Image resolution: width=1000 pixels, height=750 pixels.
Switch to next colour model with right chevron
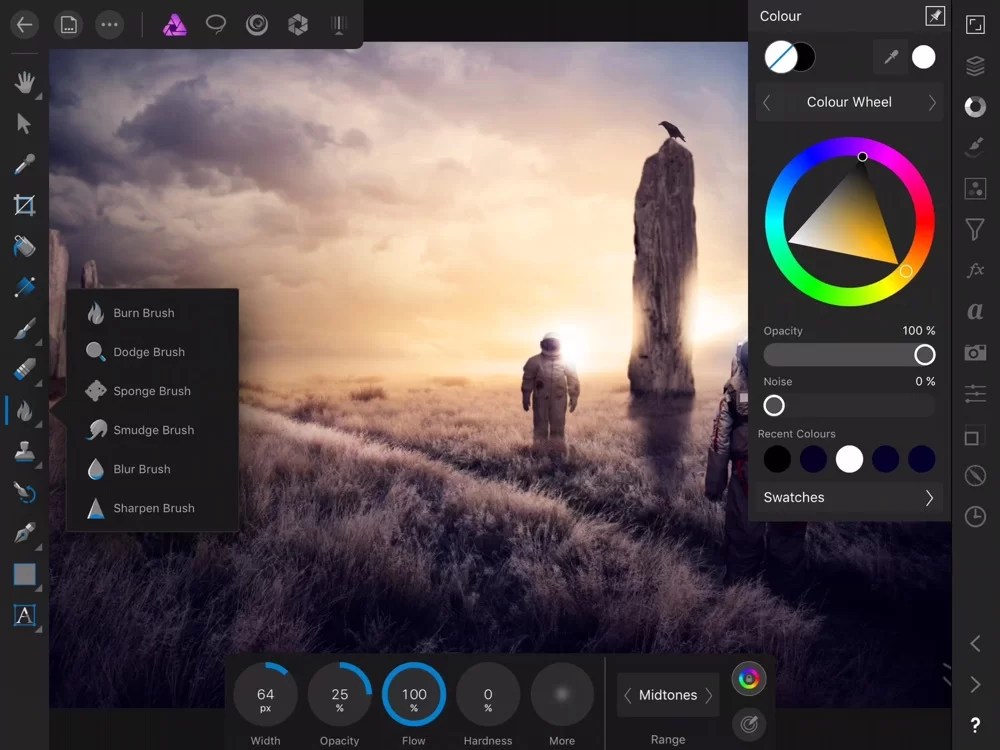click(932, 103)
